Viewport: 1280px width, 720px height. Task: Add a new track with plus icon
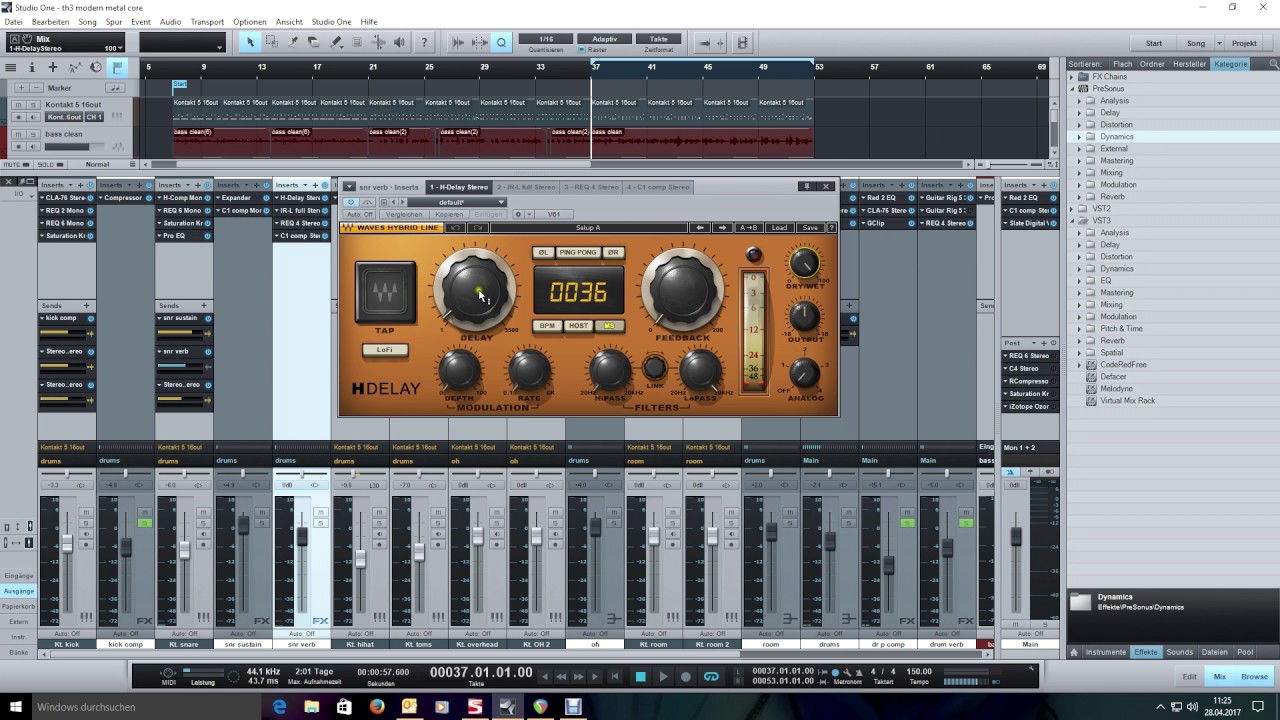[53, 67]
